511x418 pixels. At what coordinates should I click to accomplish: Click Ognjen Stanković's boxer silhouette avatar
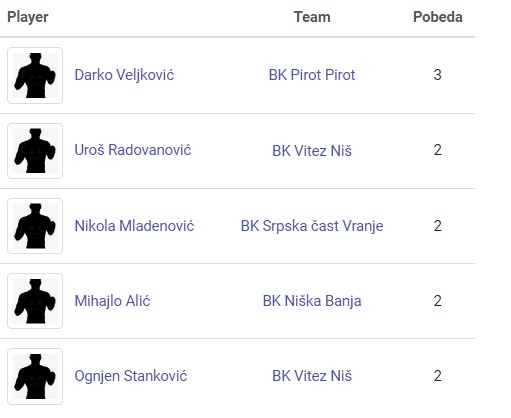point(35,376)
